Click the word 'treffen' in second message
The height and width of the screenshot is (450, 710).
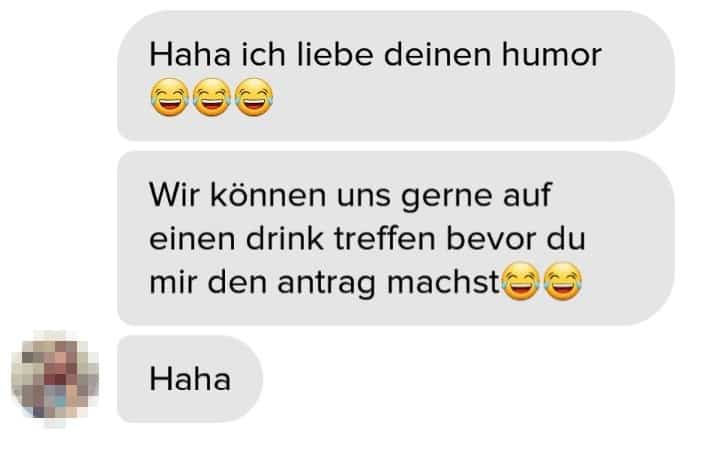[385, 239]
